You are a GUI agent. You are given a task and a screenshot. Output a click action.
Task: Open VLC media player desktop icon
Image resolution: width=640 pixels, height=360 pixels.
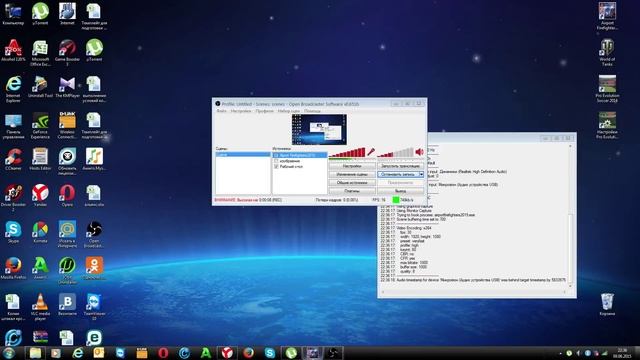click(40, 307)
